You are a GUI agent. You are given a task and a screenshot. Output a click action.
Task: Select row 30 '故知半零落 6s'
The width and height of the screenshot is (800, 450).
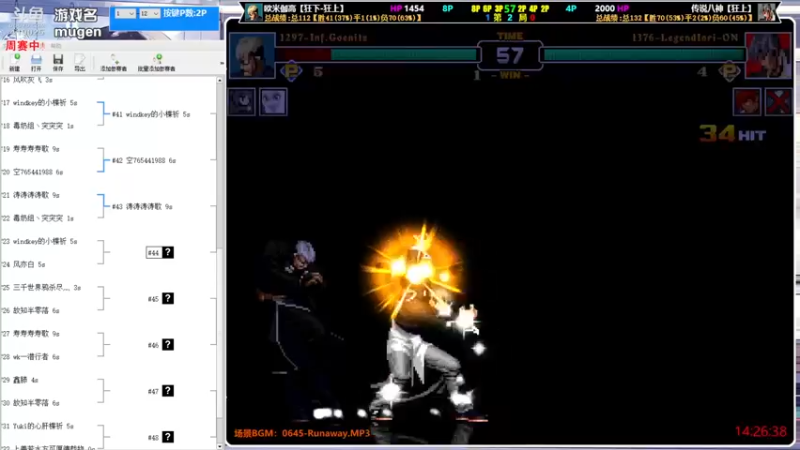[31, 403]
